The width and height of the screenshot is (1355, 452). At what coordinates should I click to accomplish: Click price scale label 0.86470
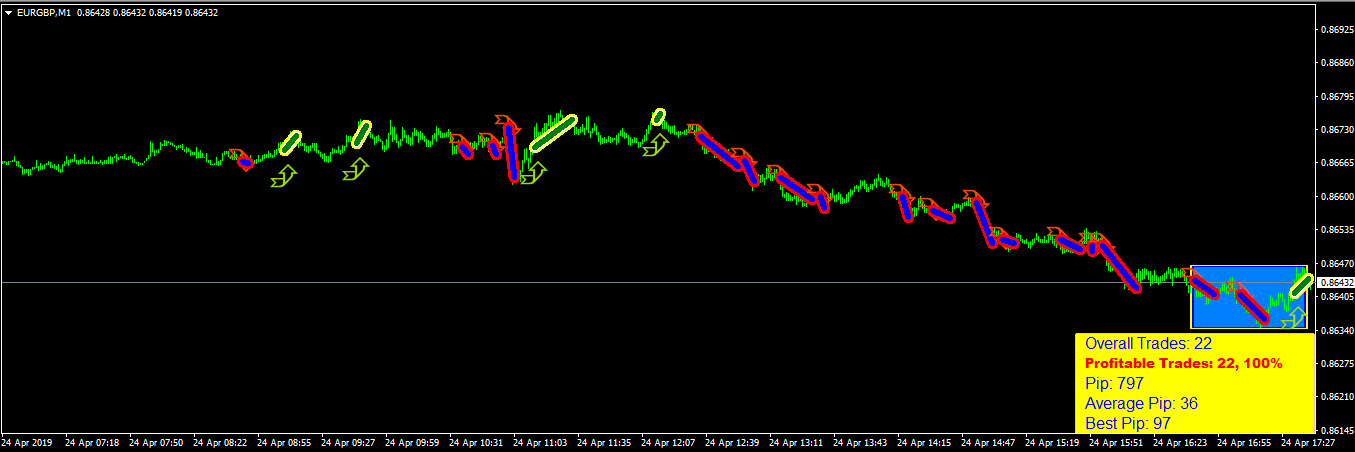(x=1337, y=263)
